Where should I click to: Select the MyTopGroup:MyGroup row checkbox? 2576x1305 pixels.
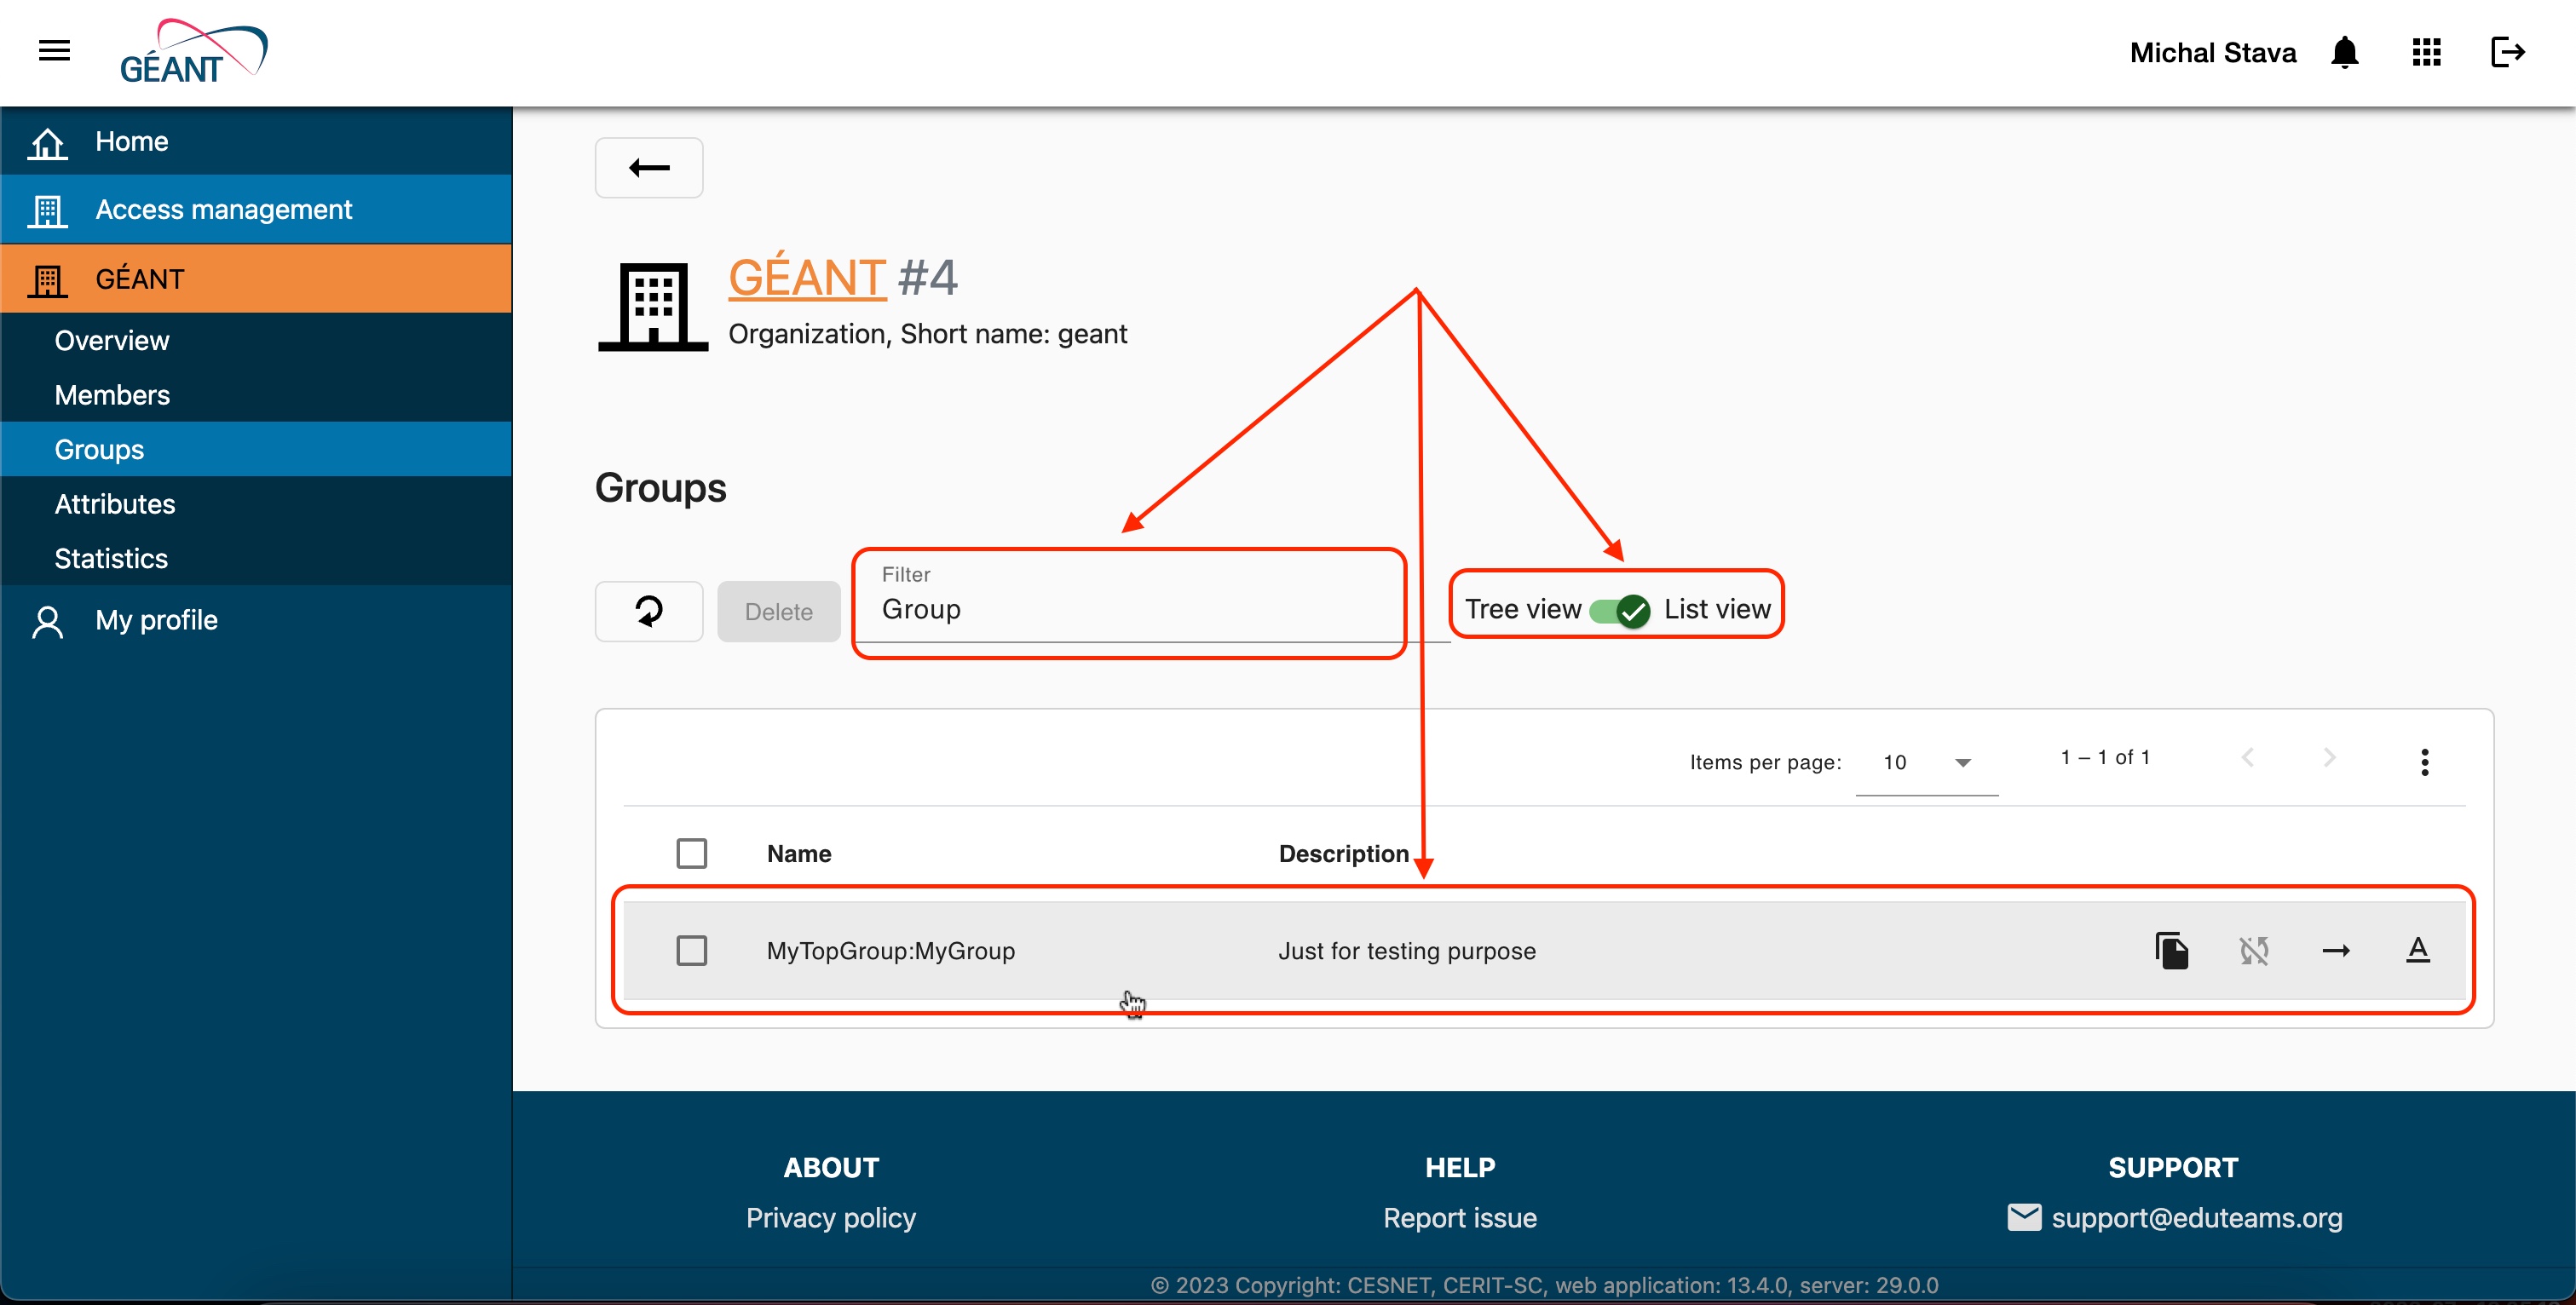click(x=691, y=950)
